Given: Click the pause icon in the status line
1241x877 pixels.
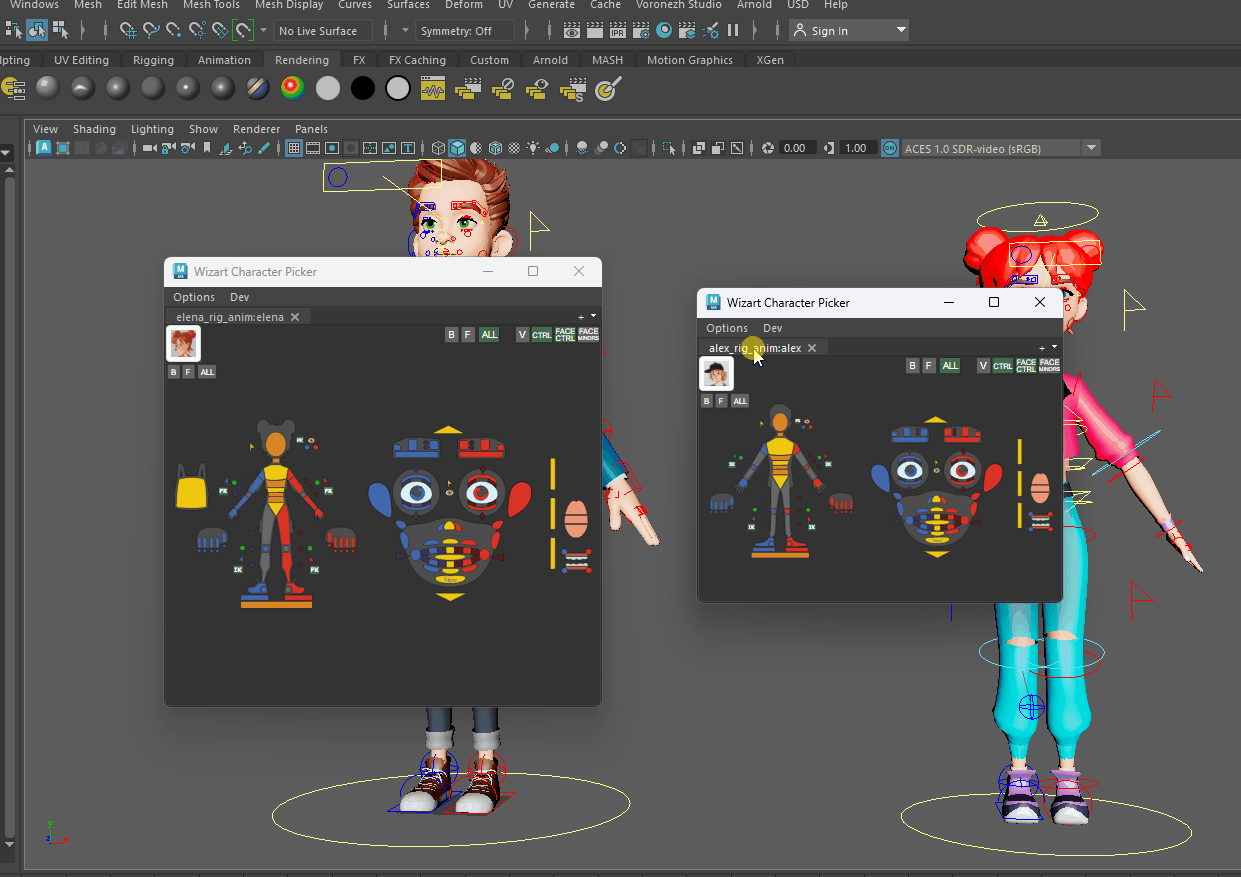Looking at the screenshot, I should [733, 31].
